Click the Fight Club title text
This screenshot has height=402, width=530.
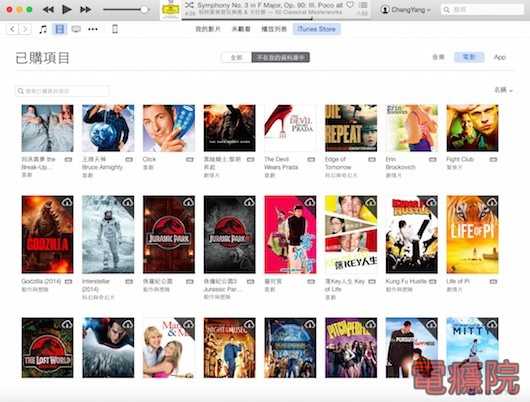coord(460,159)
